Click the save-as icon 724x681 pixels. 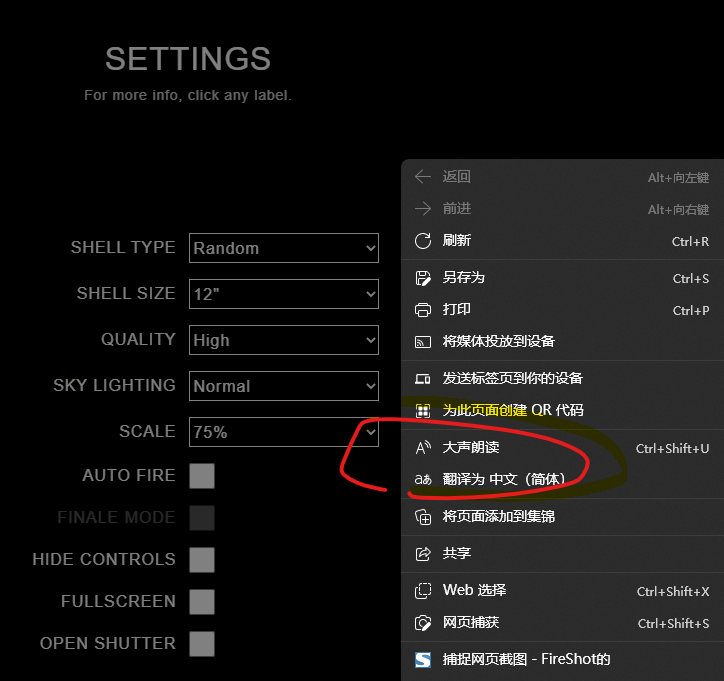[422, 278]
